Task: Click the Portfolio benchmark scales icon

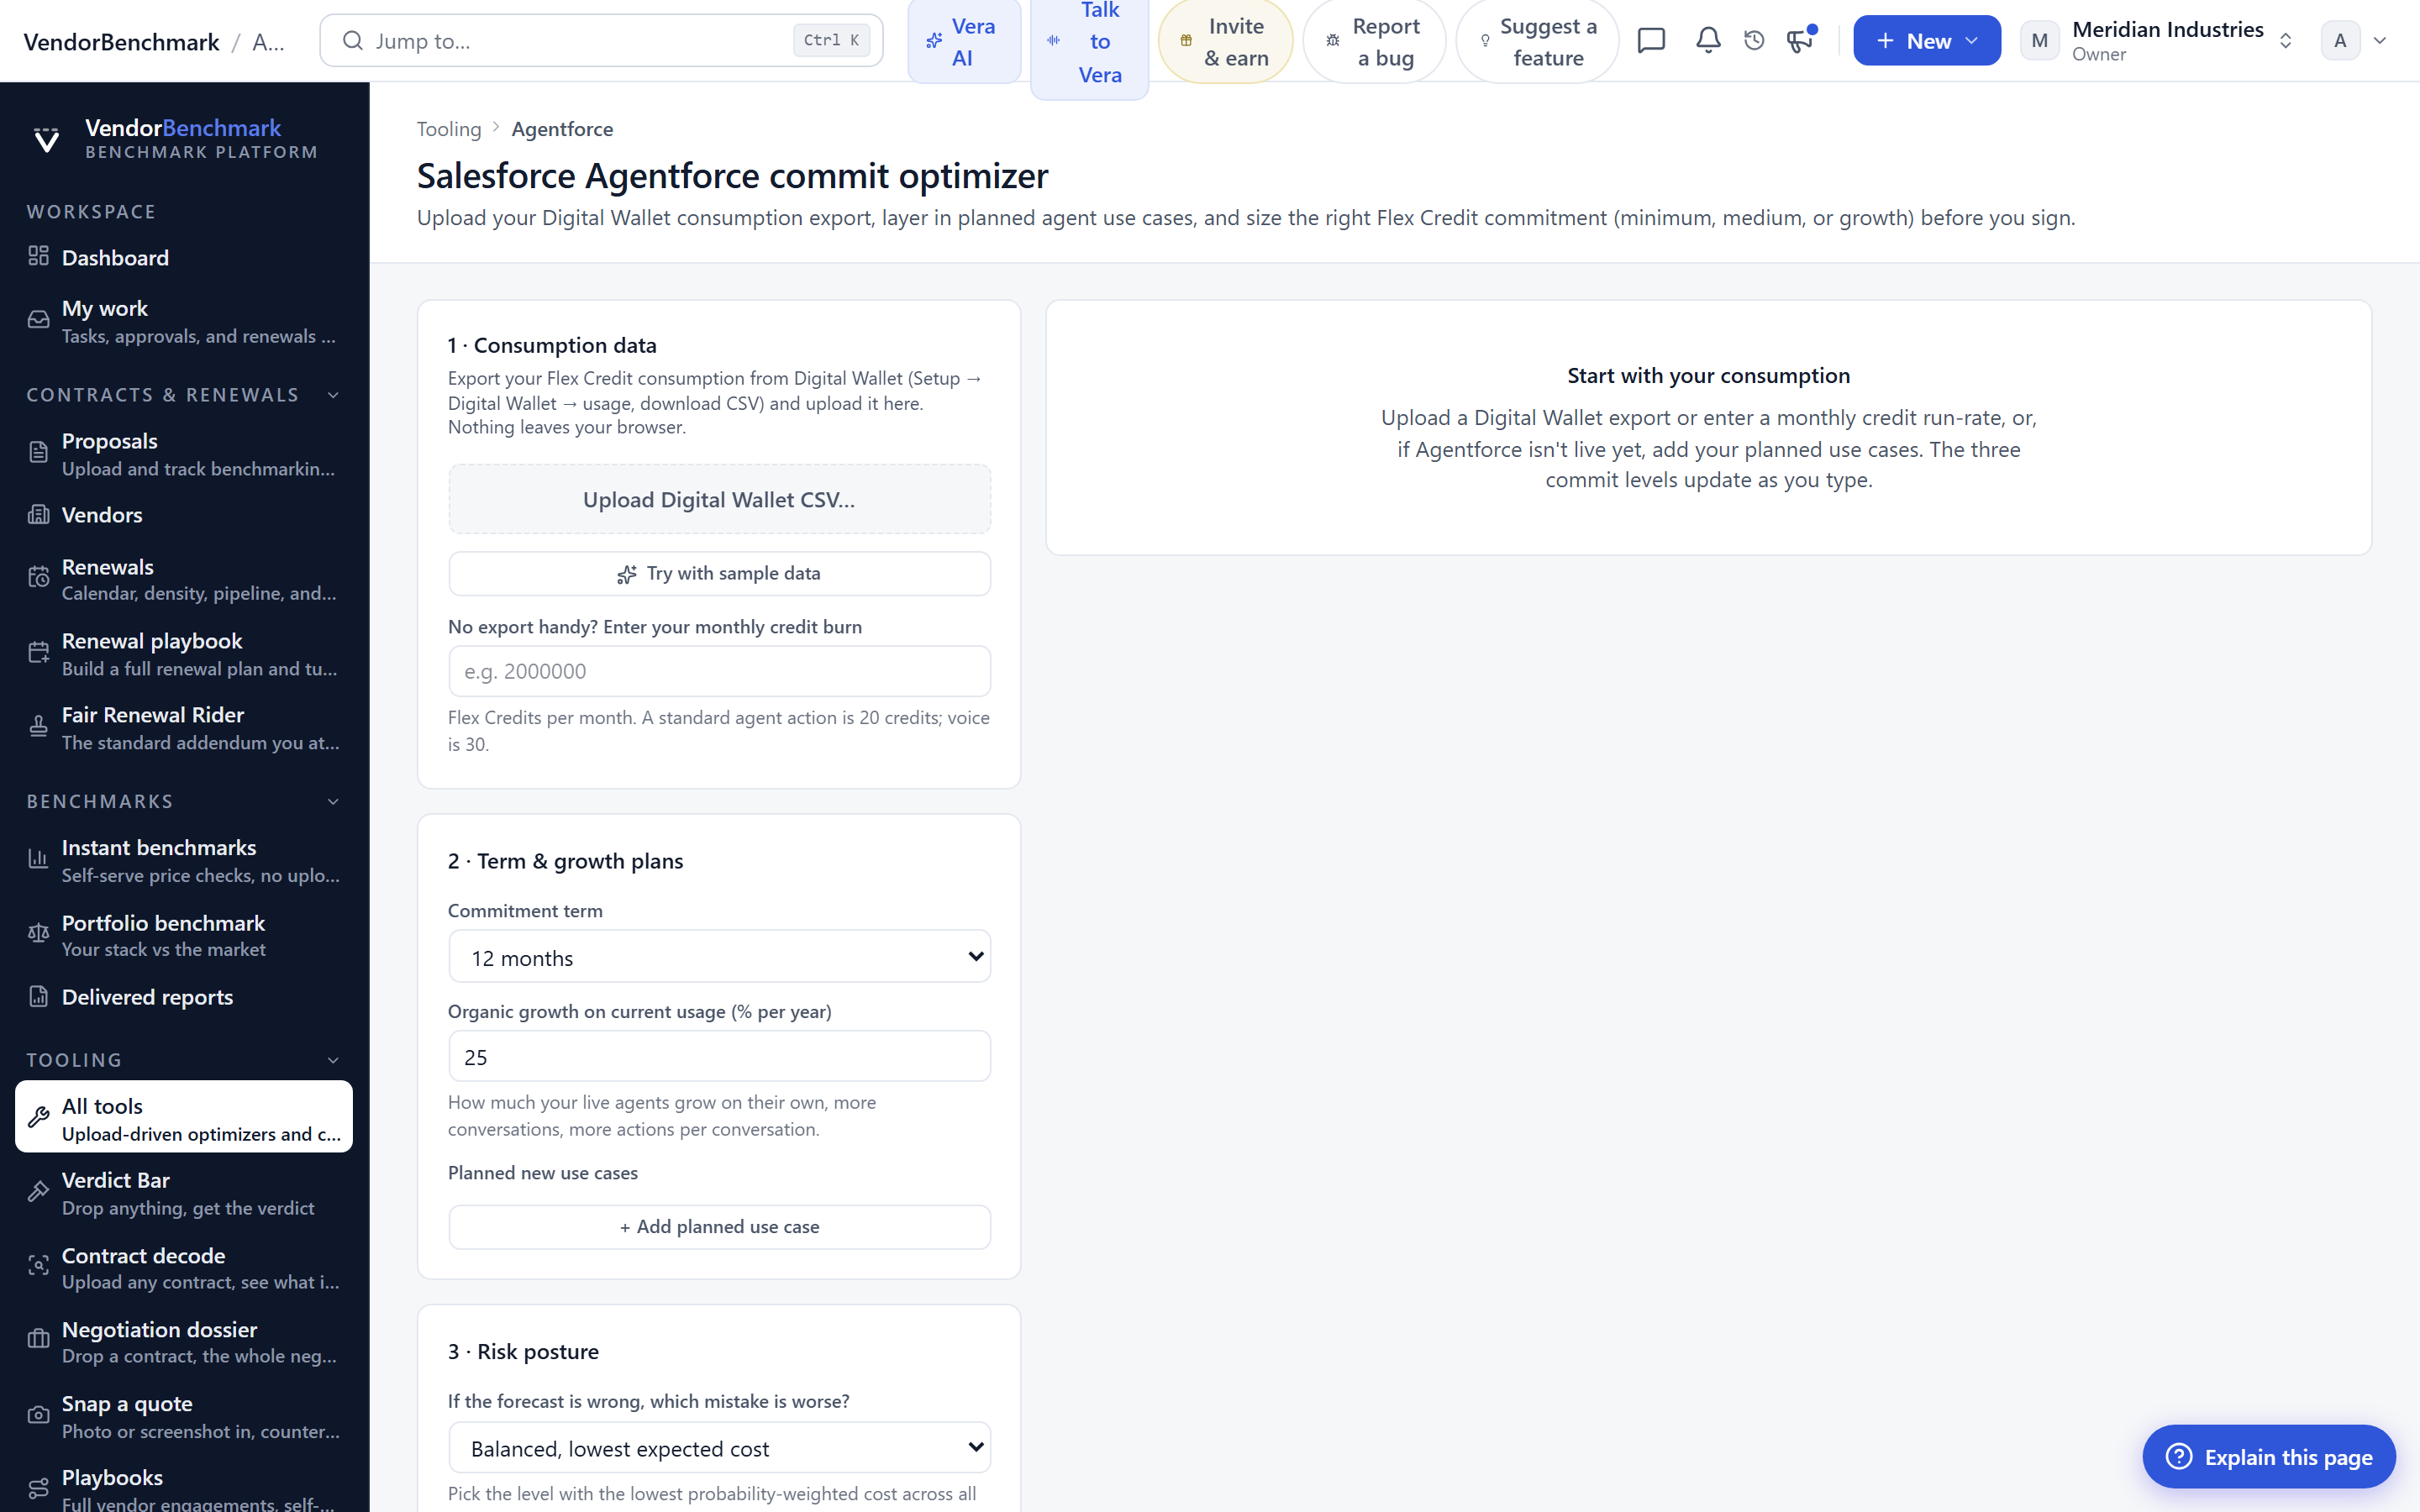Action: tap(38, 934)
